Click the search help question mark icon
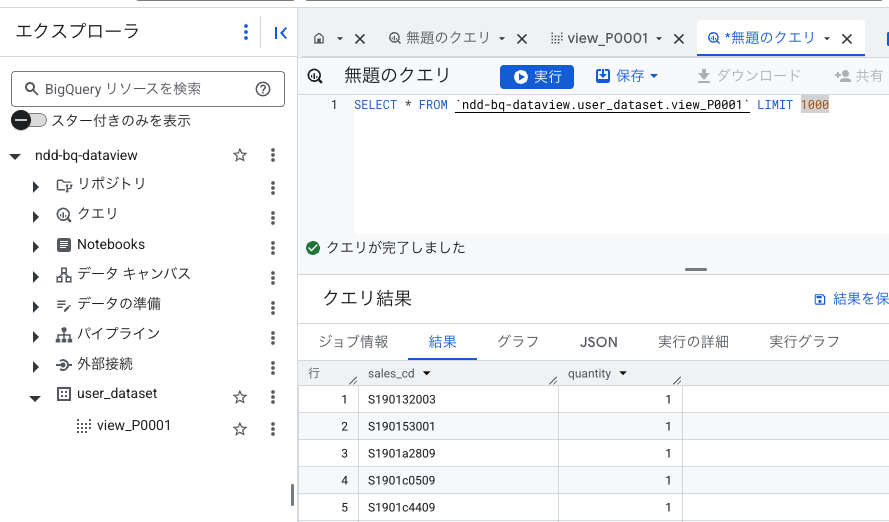 [x=263, y=89]
